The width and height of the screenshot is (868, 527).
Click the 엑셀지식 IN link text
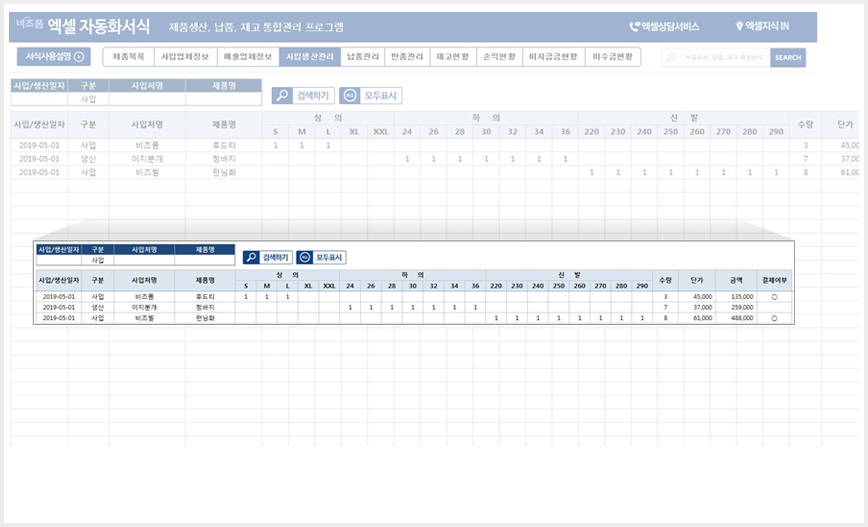pos(767,26)
